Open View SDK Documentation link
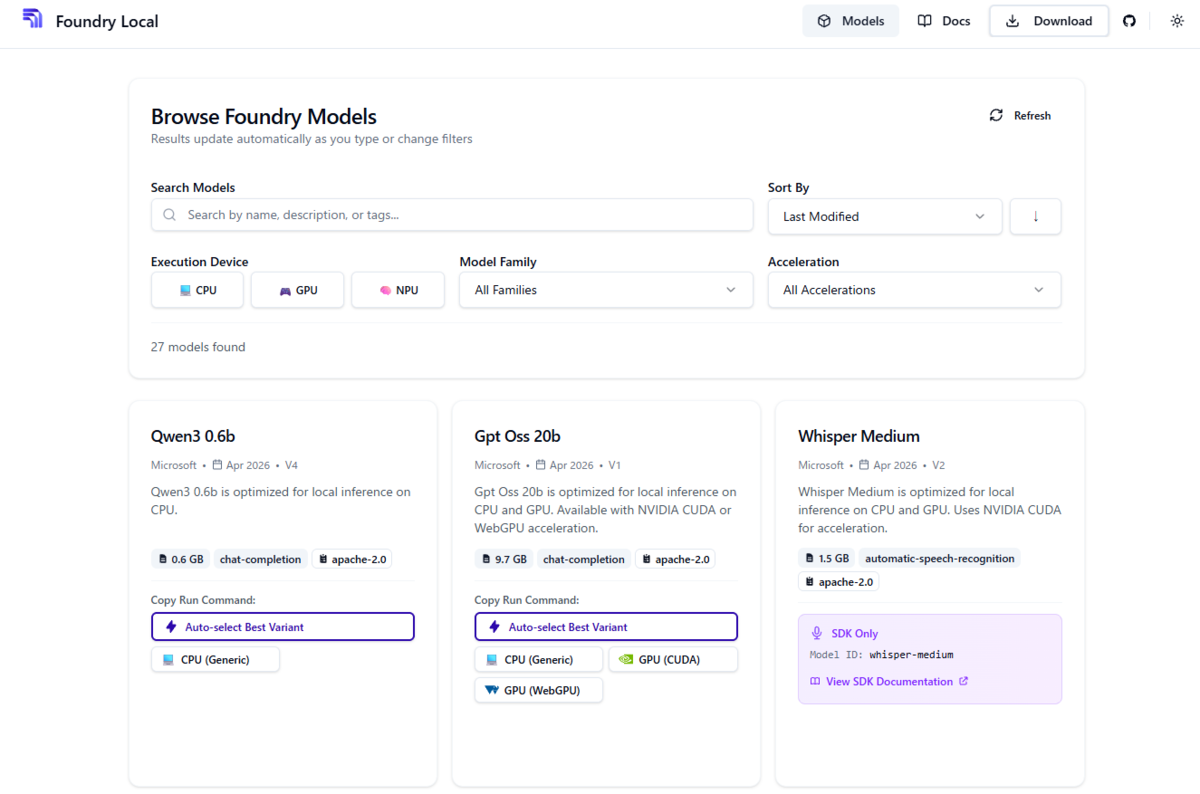 click(889, 681)
